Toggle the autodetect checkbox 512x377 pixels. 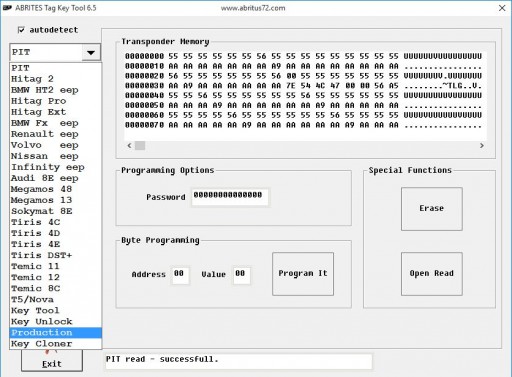click(21, 30)
